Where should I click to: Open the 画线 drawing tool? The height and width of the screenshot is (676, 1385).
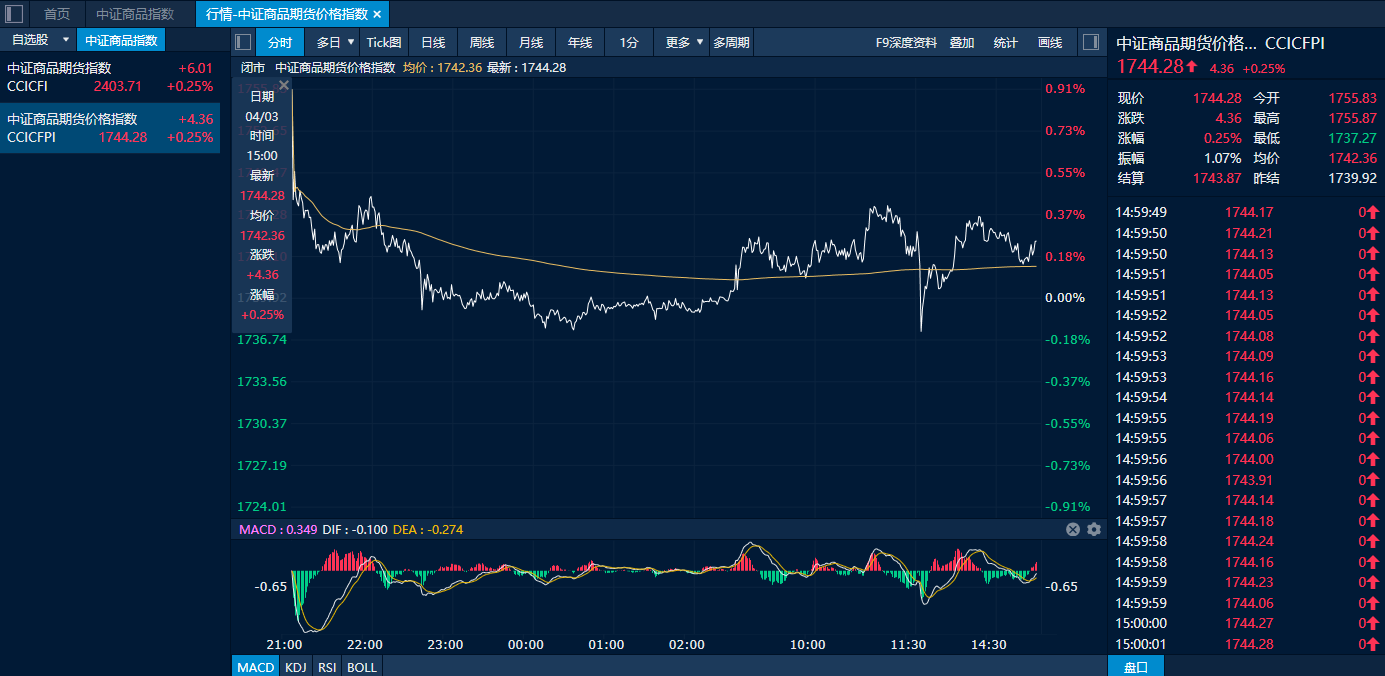click(1050, 42)
